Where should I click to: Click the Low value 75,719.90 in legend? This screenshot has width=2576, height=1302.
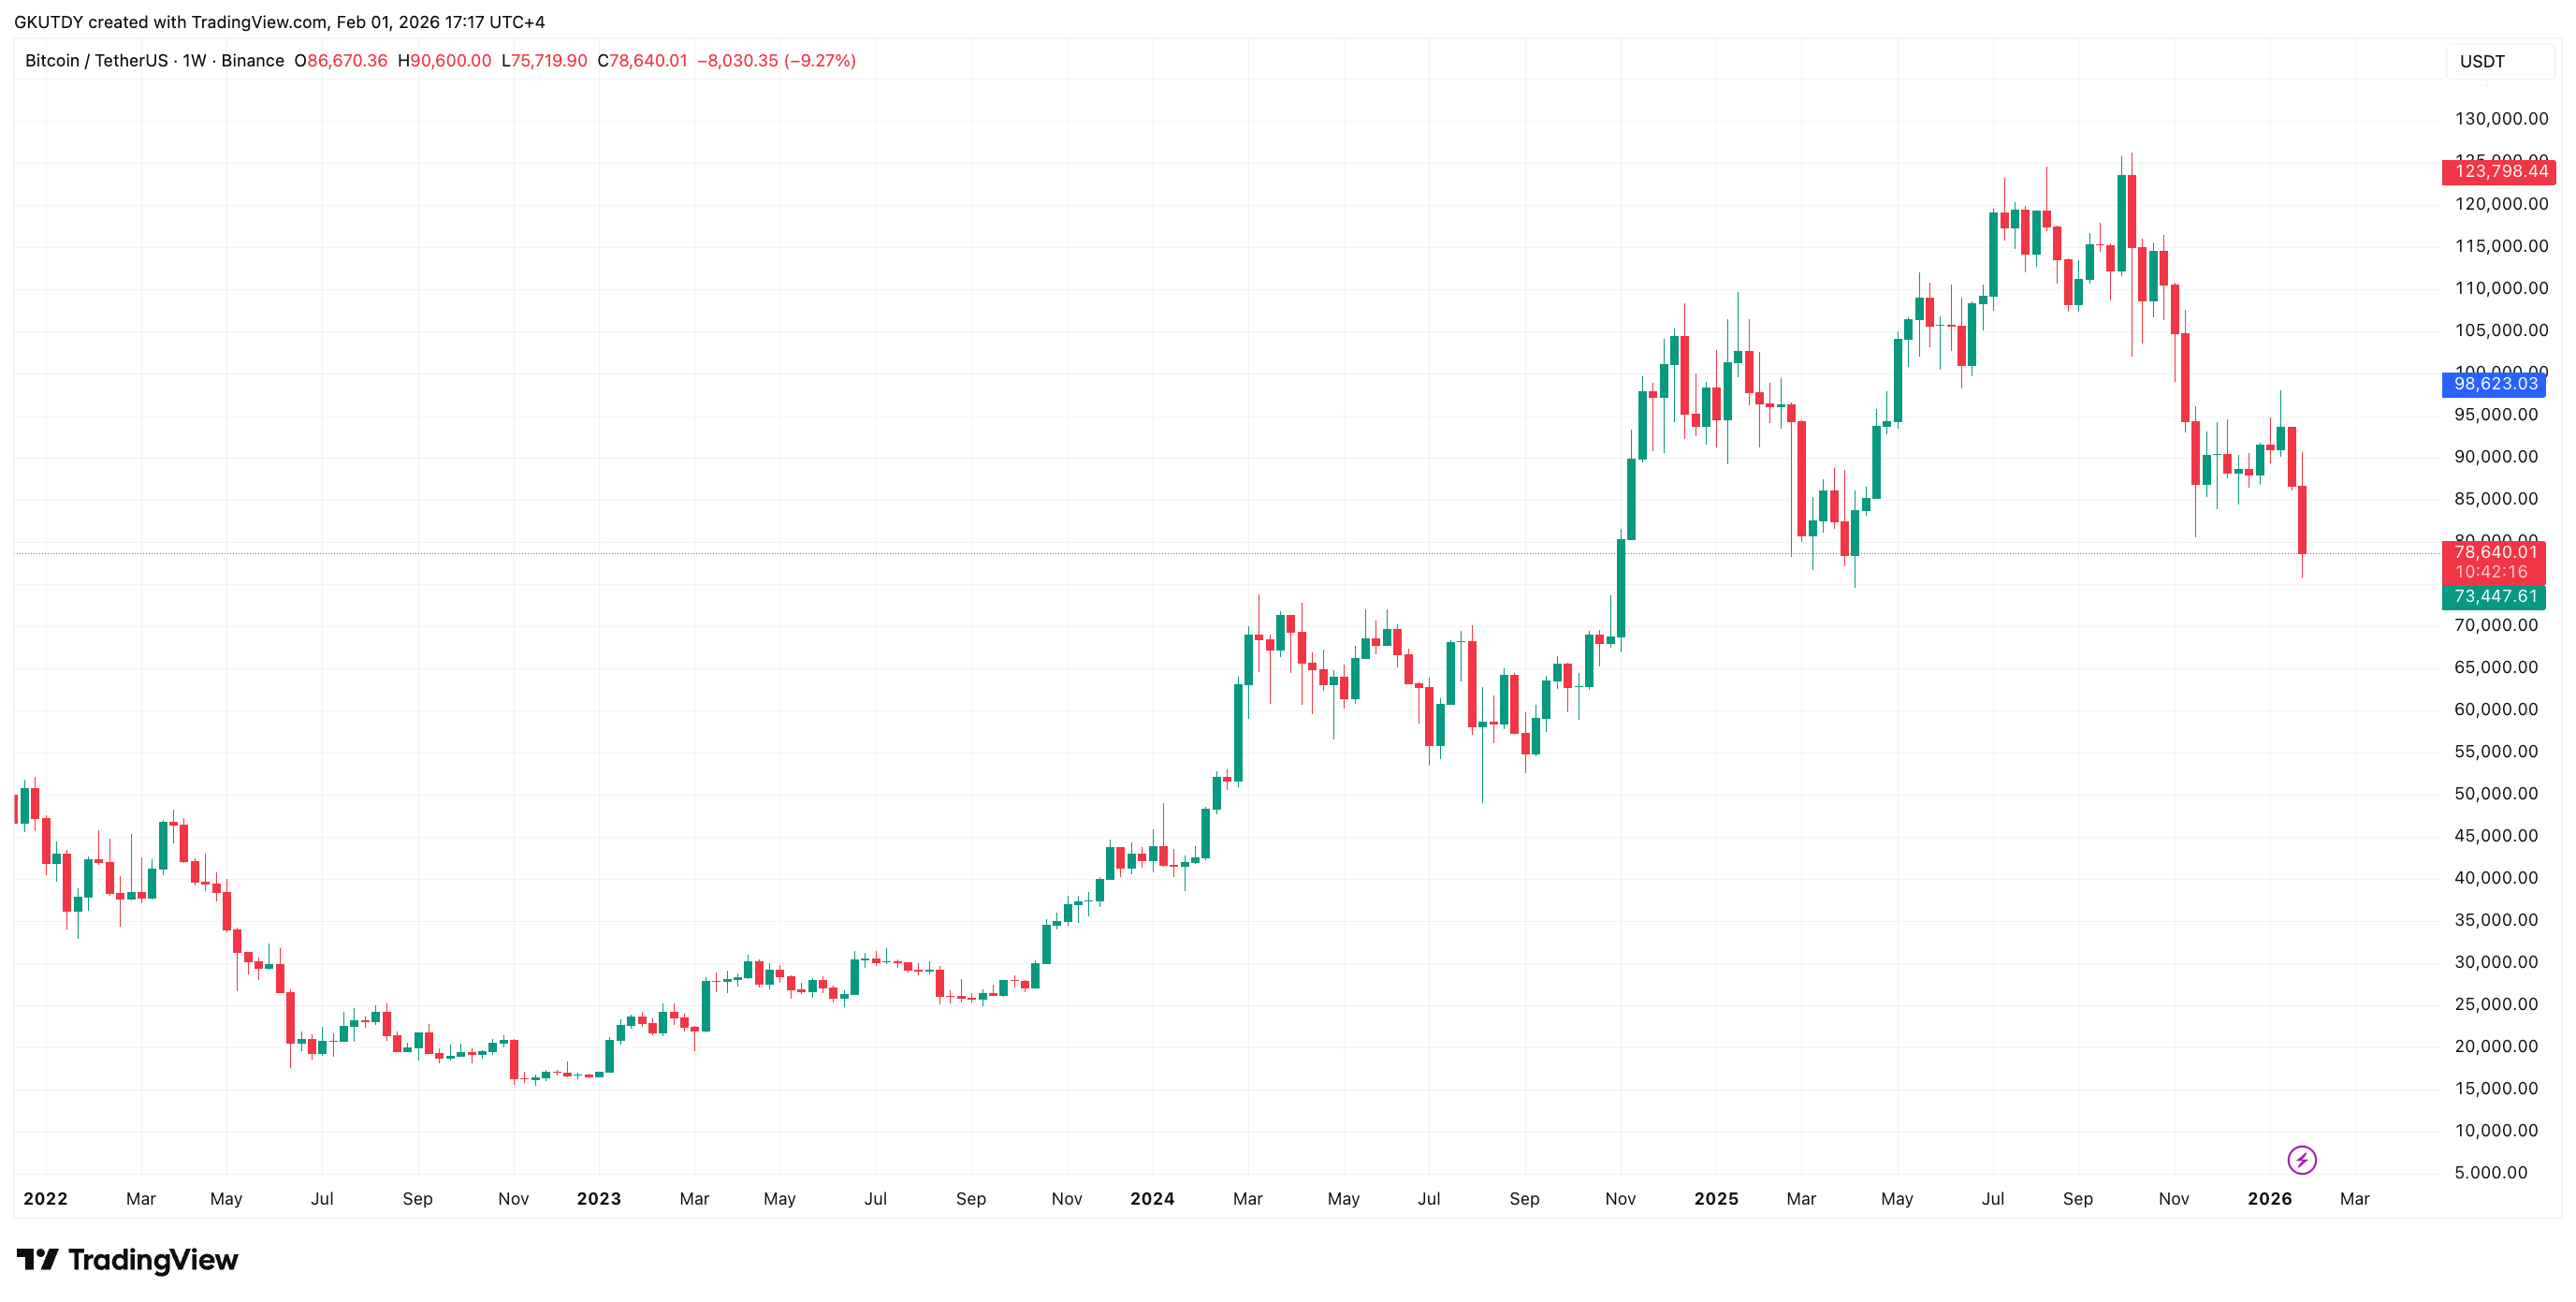[549, 61]
